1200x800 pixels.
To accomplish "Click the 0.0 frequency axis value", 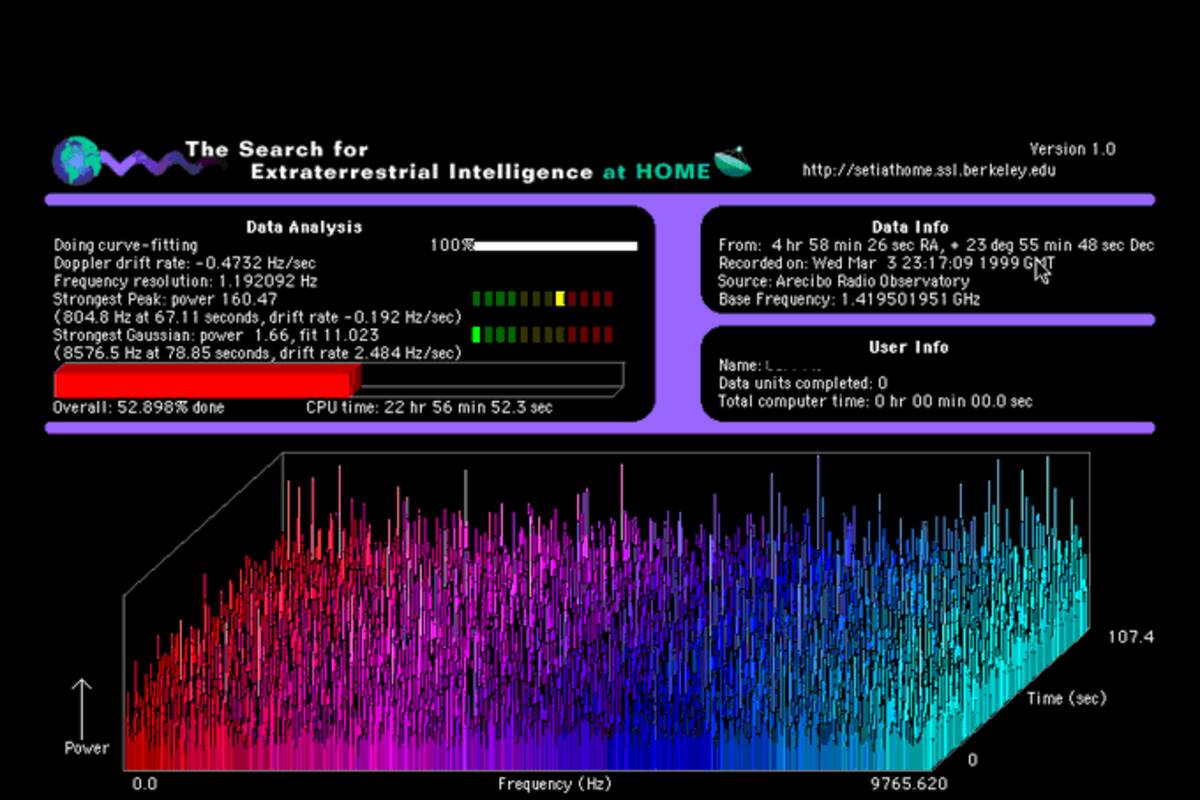I will click(145, 784).
